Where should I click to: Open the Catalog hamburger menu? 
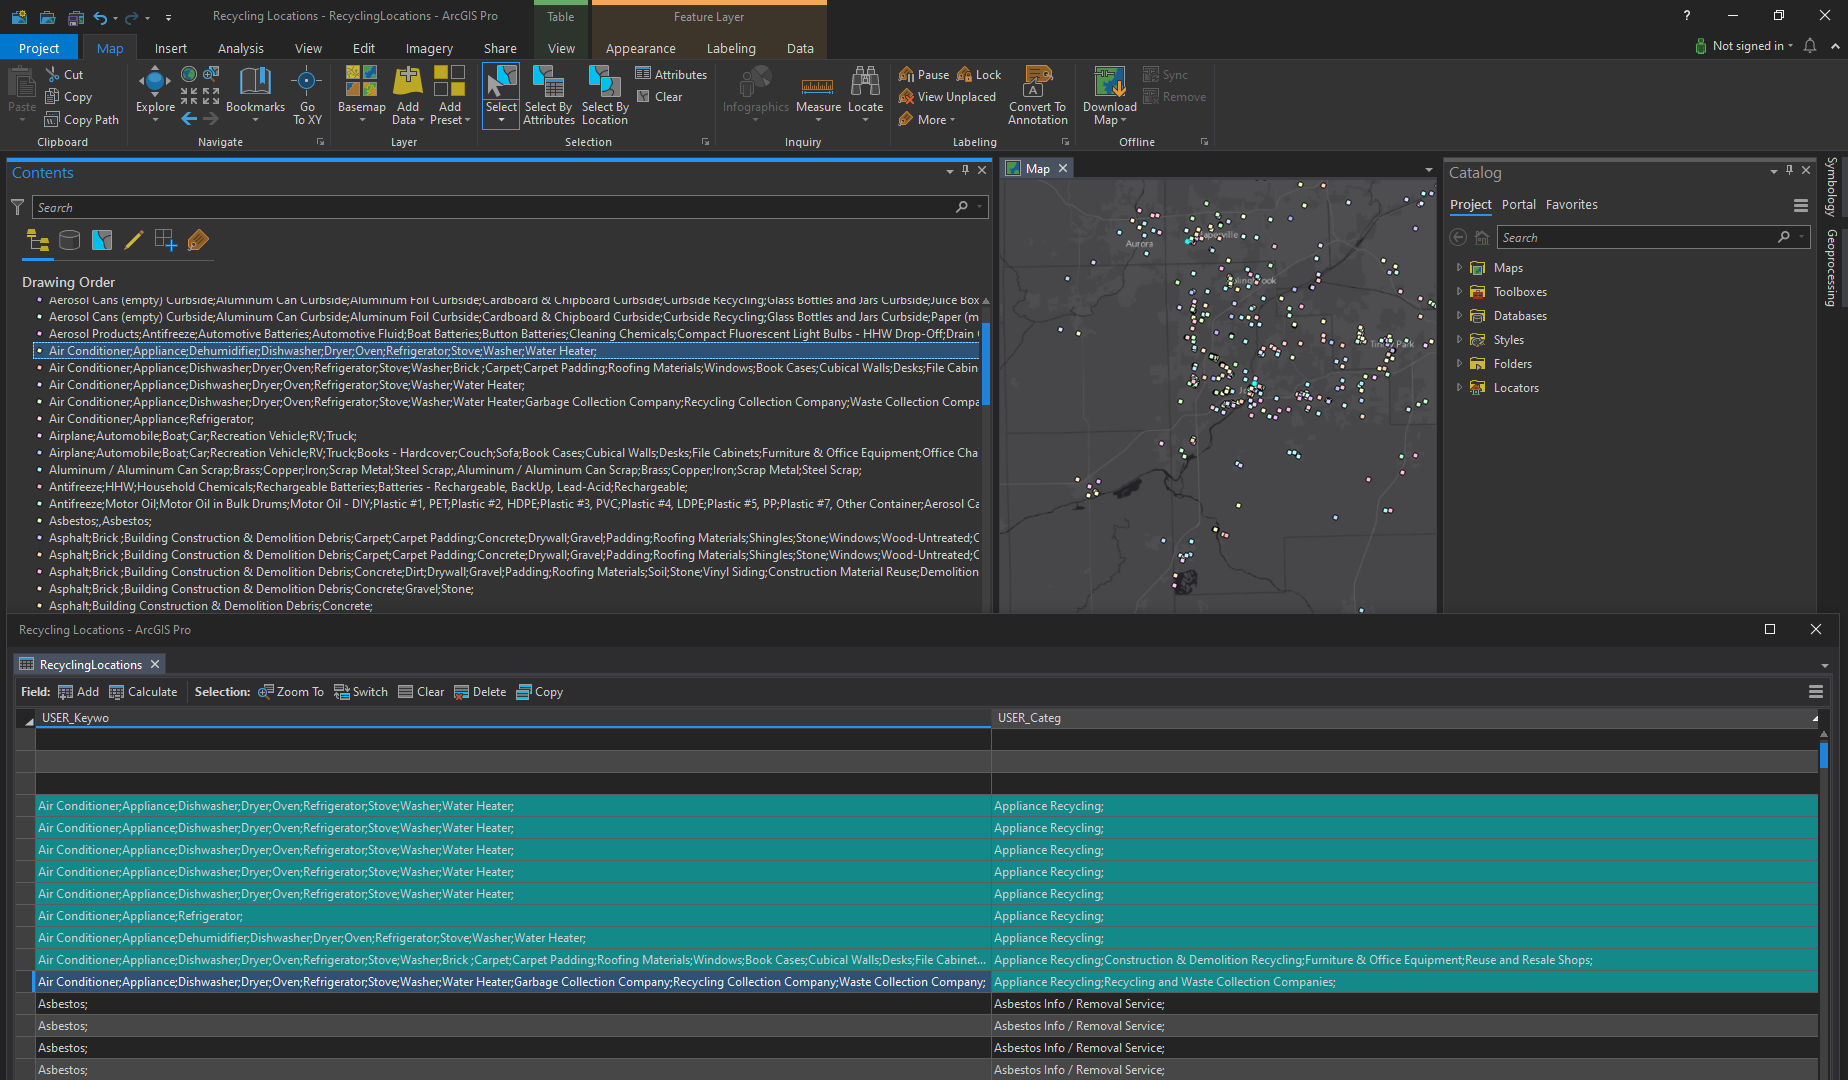click(x=1800, y=205)
